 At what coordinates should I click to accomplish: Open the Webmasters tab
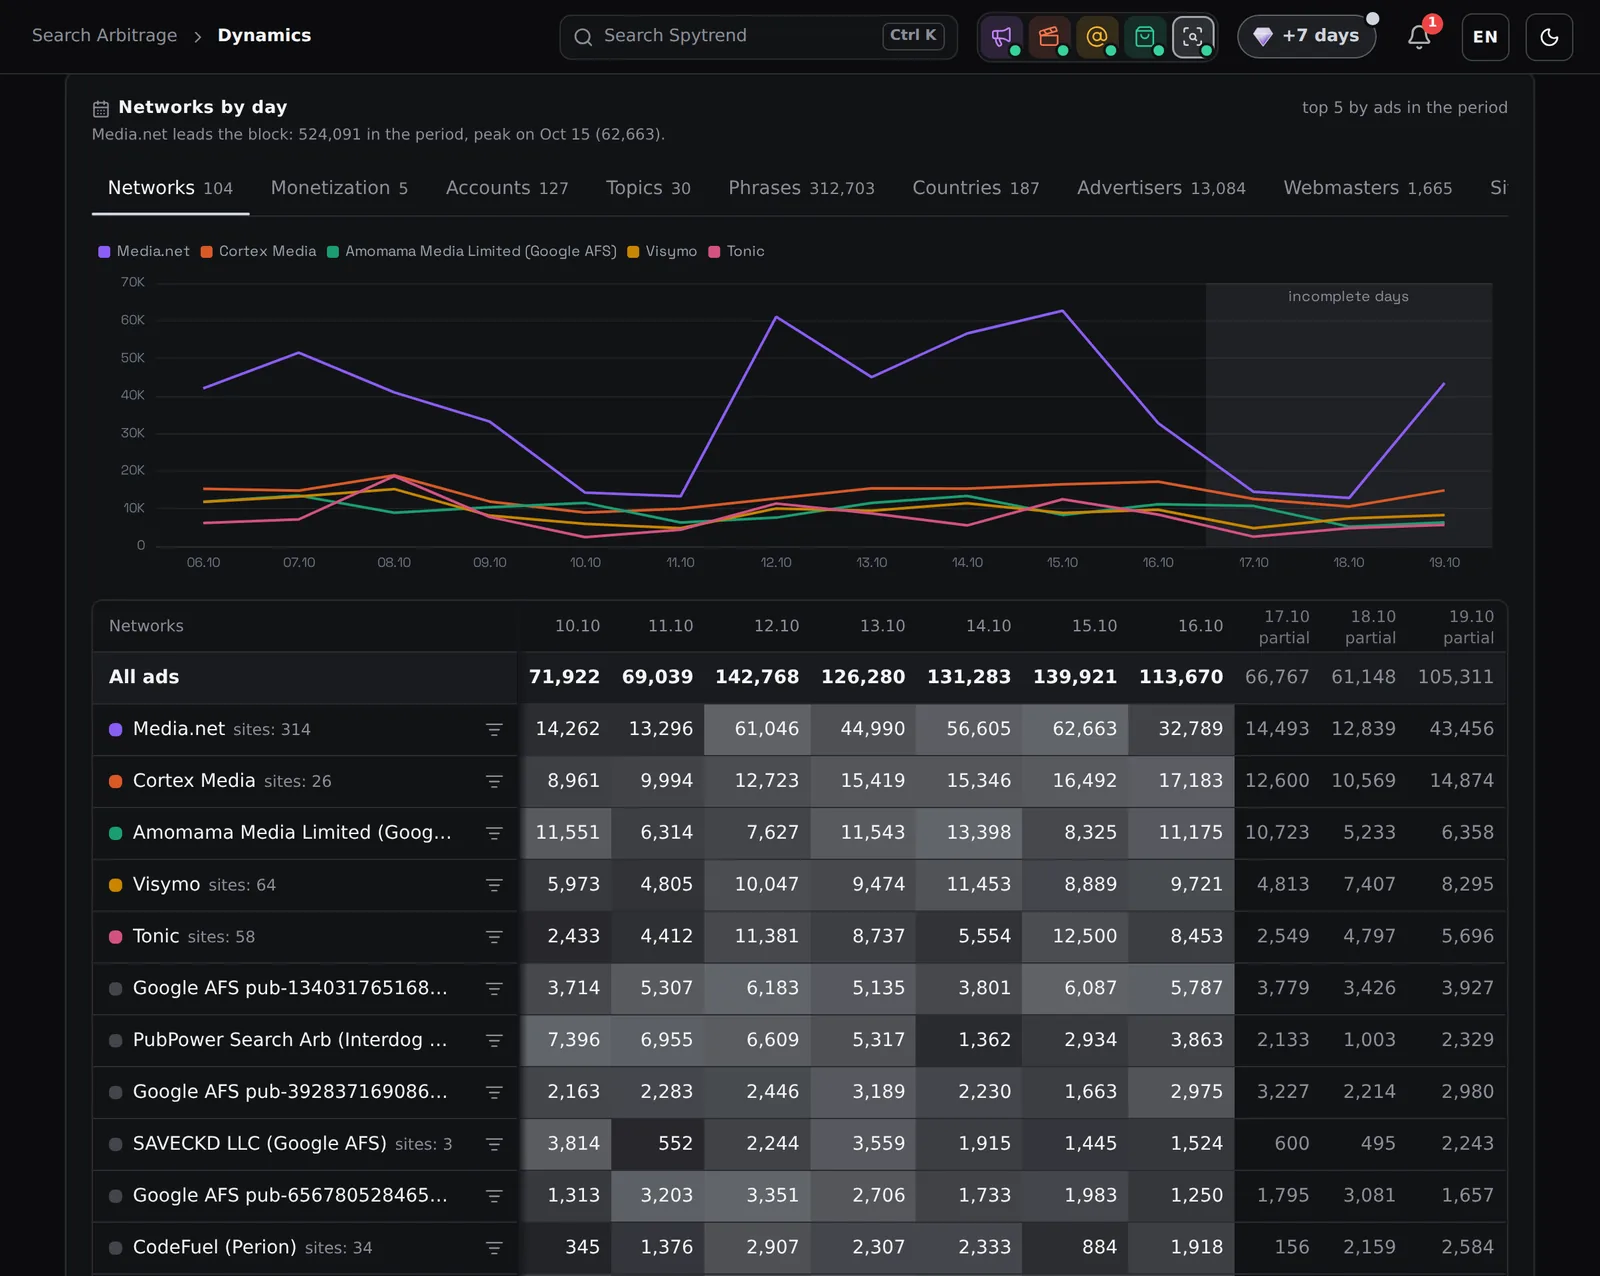[1368, 188]
